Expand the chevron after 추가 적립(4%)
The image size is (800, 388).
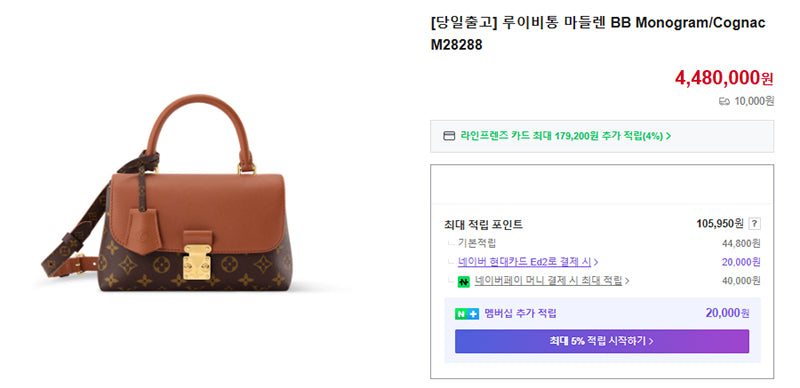[x=668, y=136]
